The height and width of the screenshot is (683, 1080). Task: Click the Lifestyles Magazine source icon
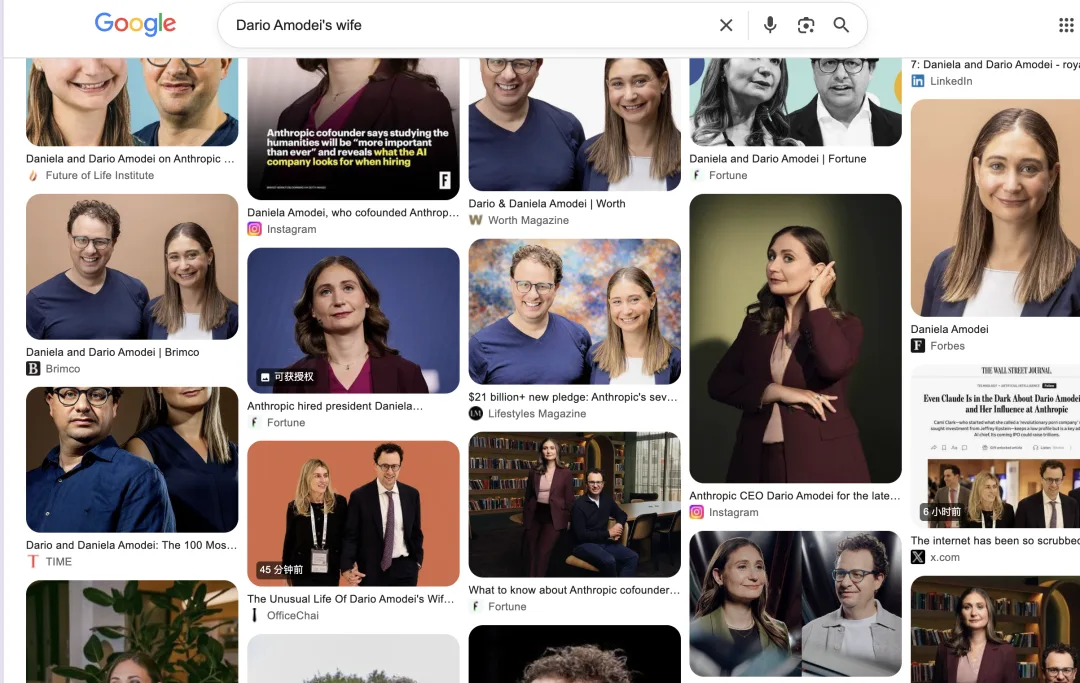pyautogui.click(x=475, y=414)
